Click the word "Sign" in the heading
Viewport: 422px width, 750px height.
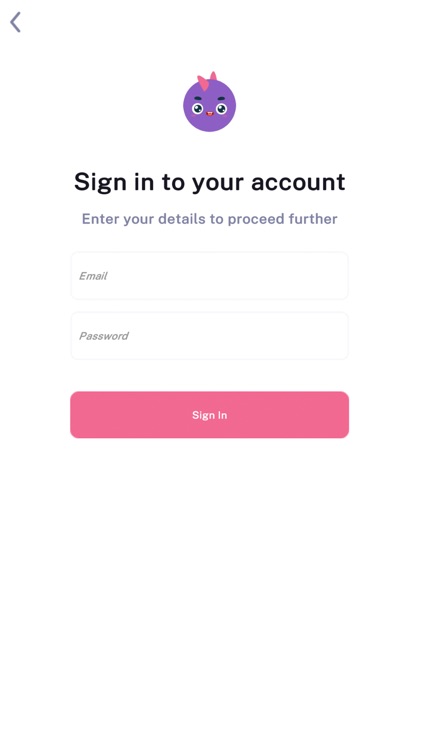(x=100, y=183)
